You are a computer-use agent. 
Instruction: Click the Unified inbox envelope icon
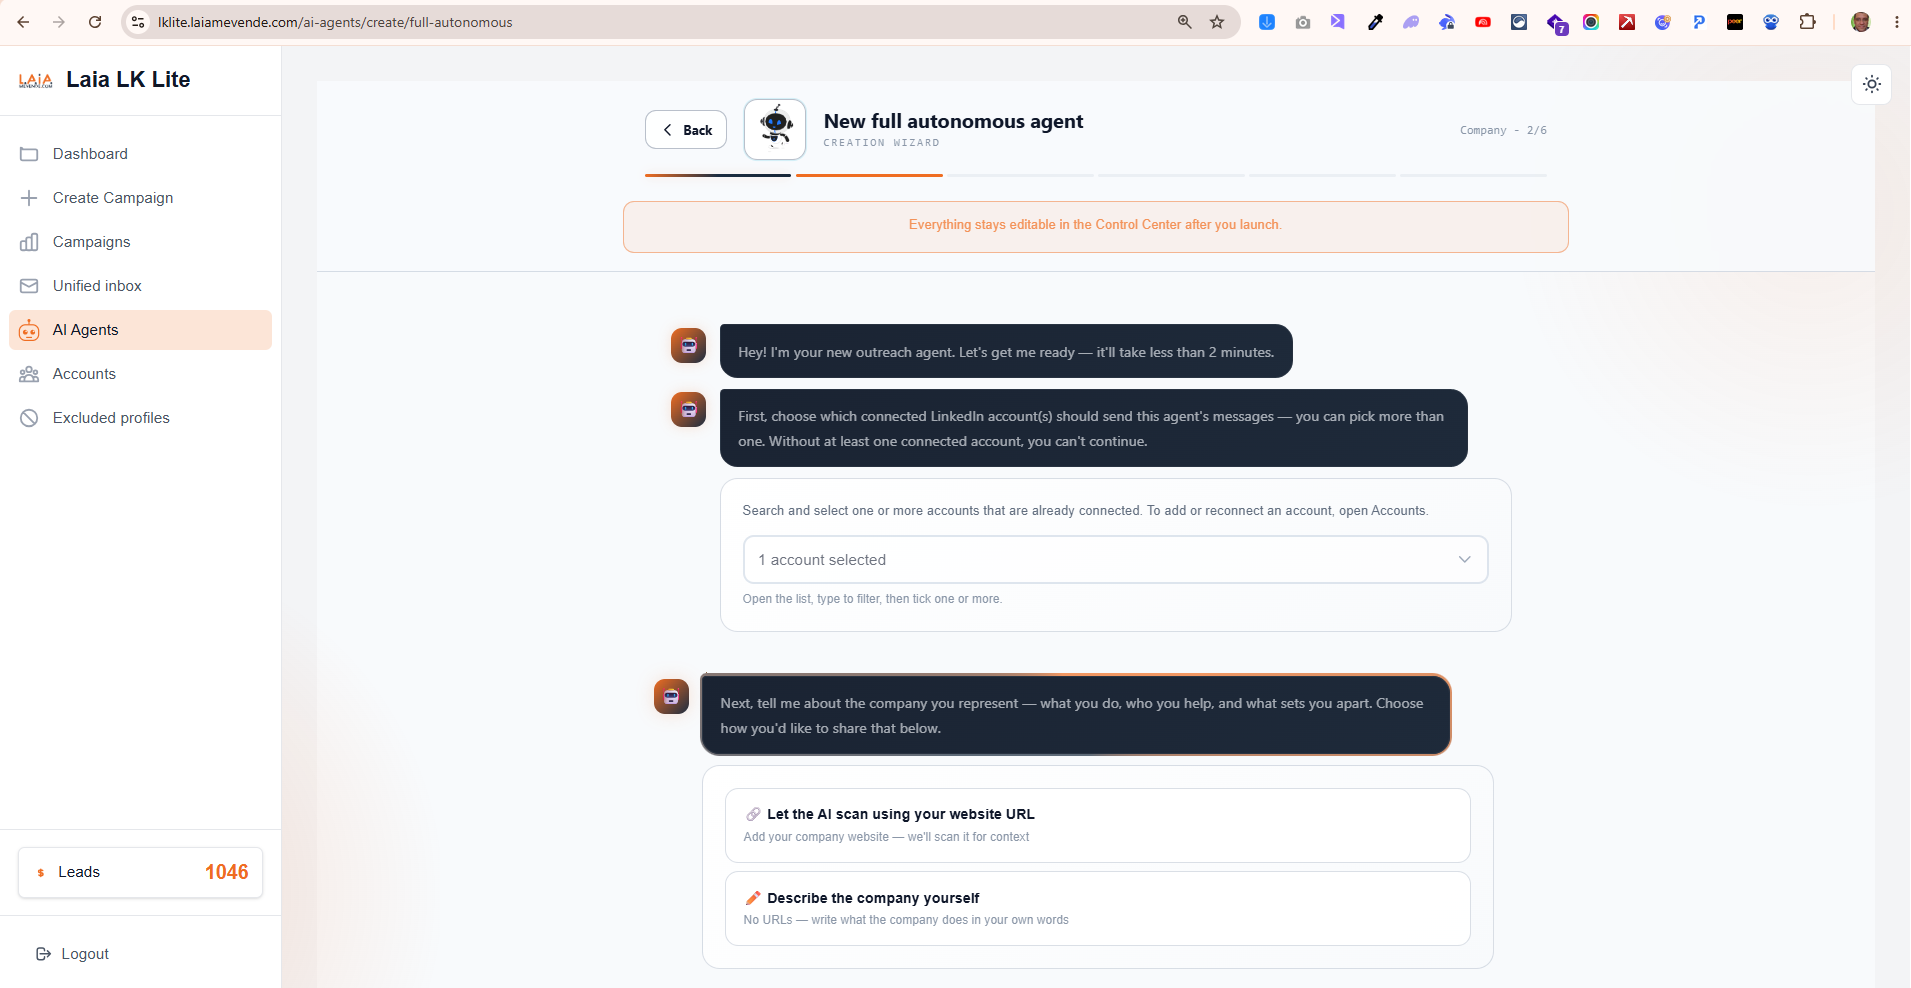29,286
